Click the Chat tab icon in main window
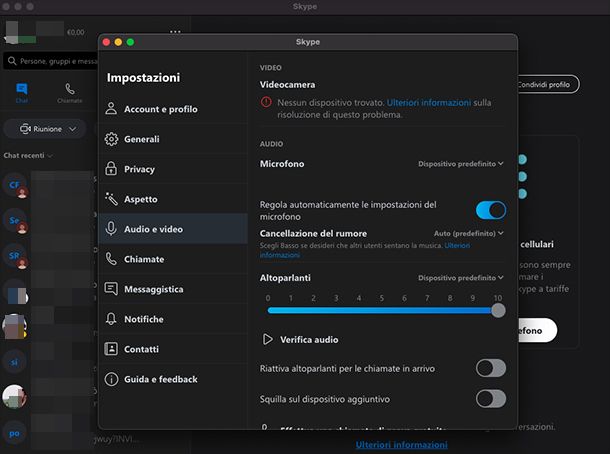Viewport: 610px width, 454px height. click(x=22, y=89)
